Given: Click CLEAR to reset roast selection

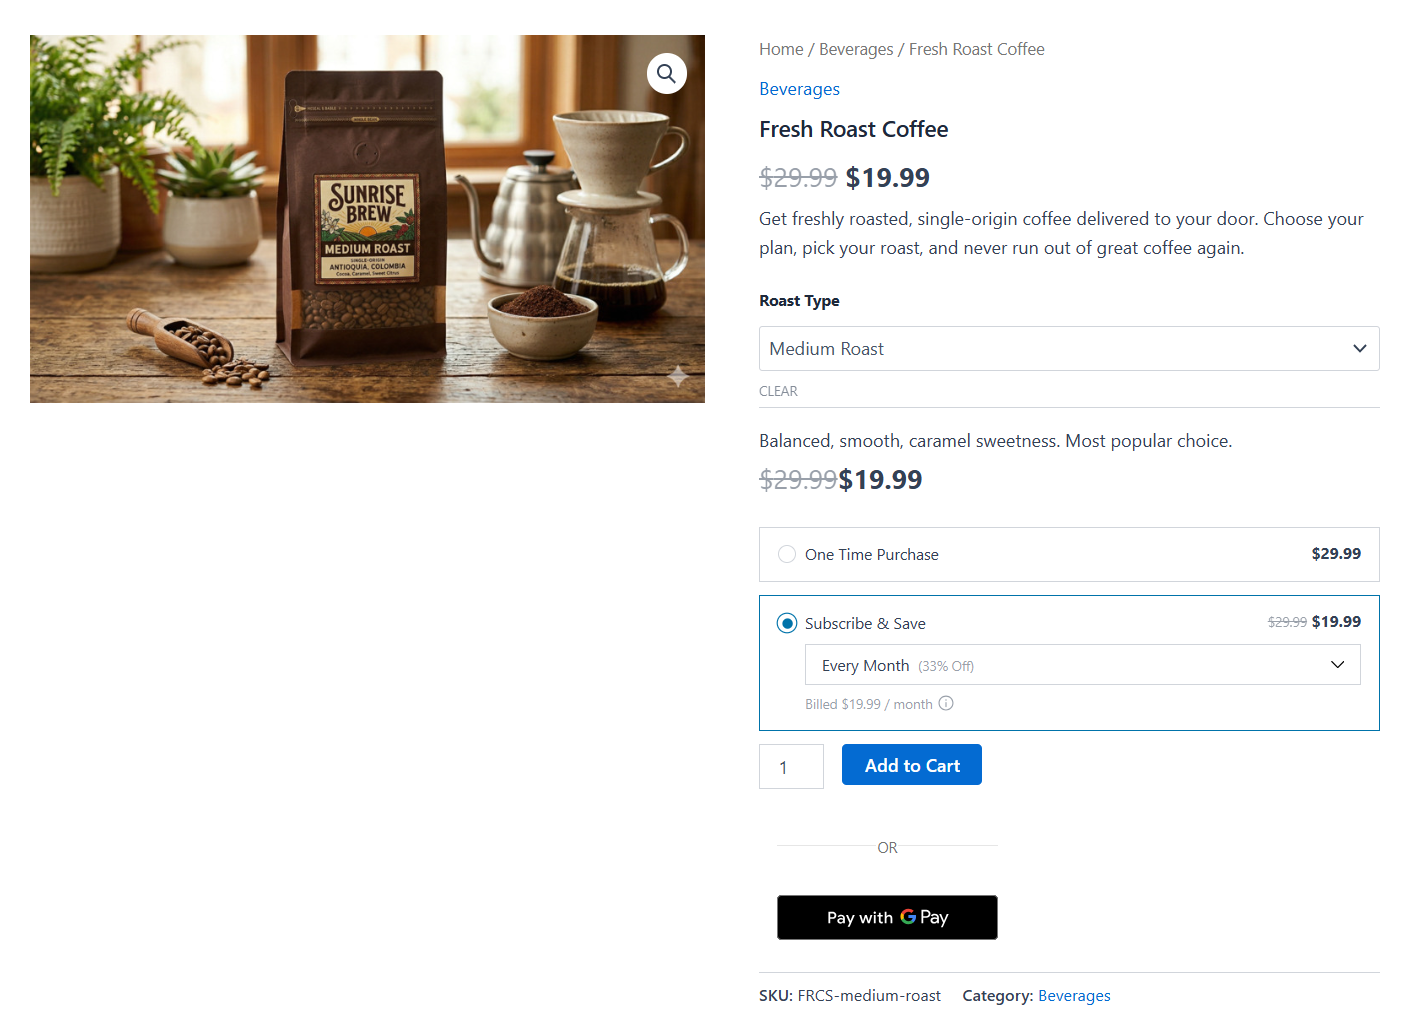Looking at the screenshot, I should [778, 390].
